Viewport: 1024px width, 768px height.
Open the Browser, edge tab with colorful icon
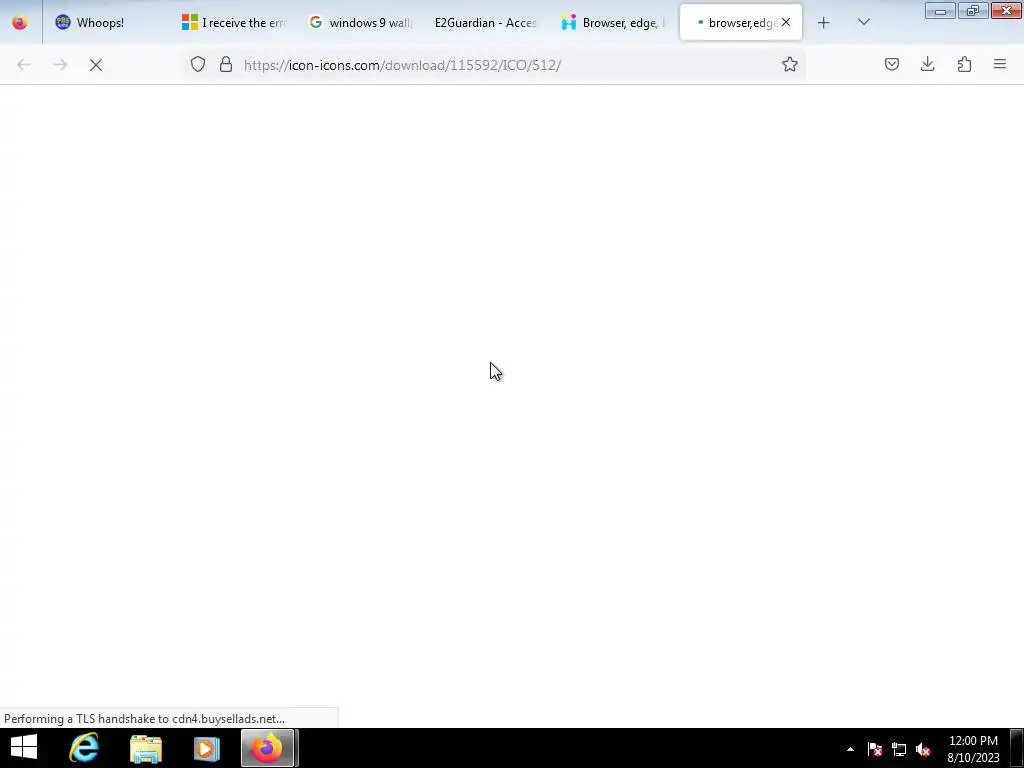tap(613, 23)
